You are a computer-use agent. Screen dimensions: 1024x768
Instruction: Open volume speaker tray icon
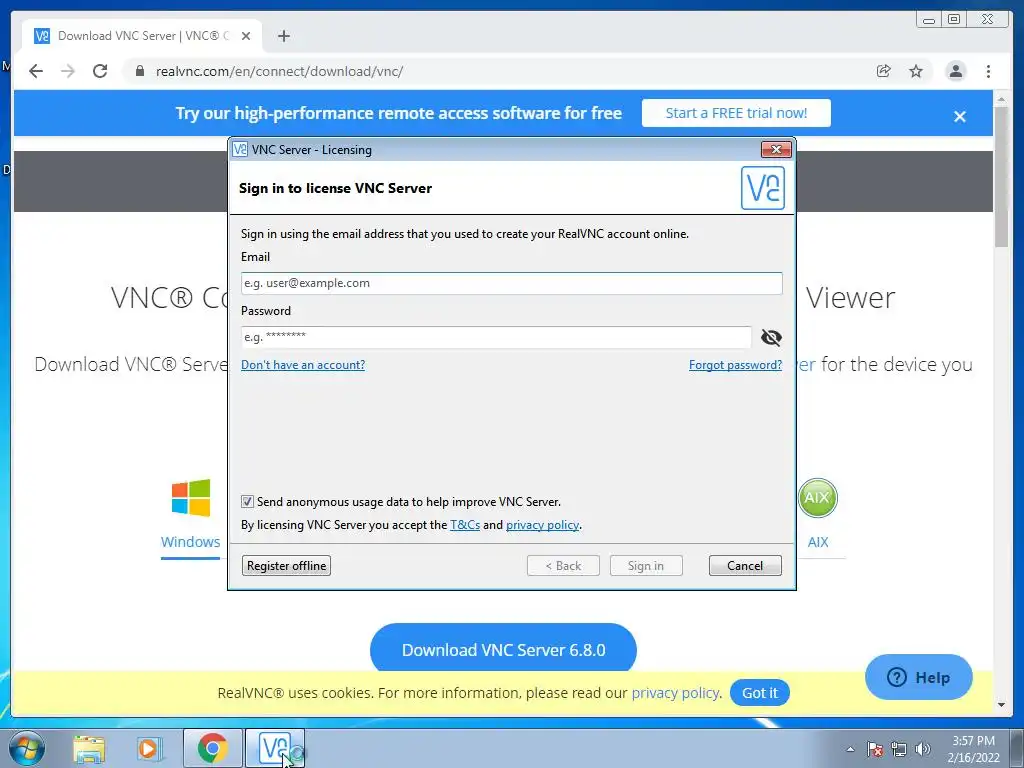[923, 749]
